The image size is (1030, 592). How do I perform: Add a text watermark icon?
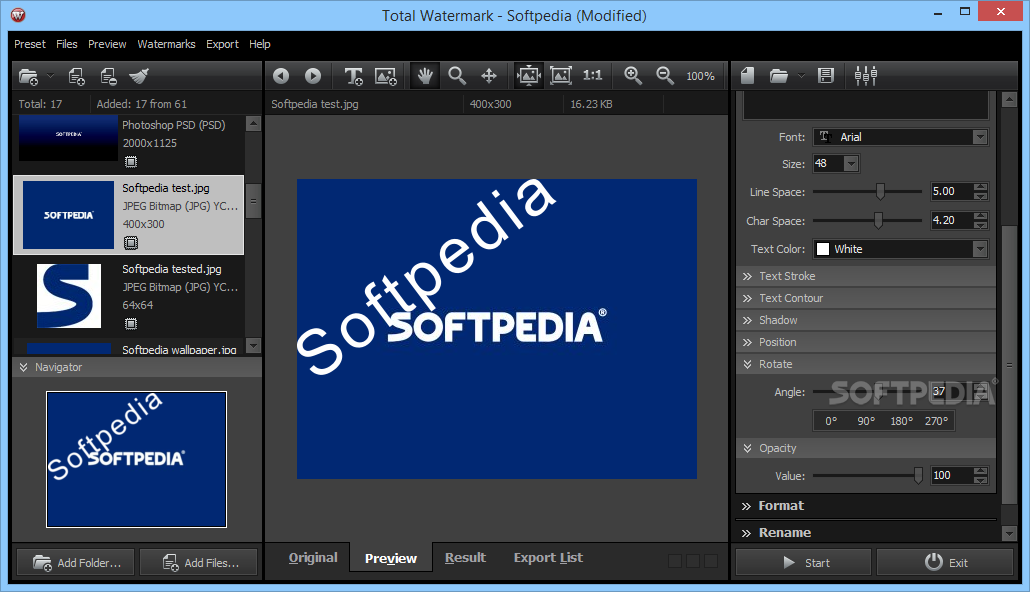click(353, 76)
